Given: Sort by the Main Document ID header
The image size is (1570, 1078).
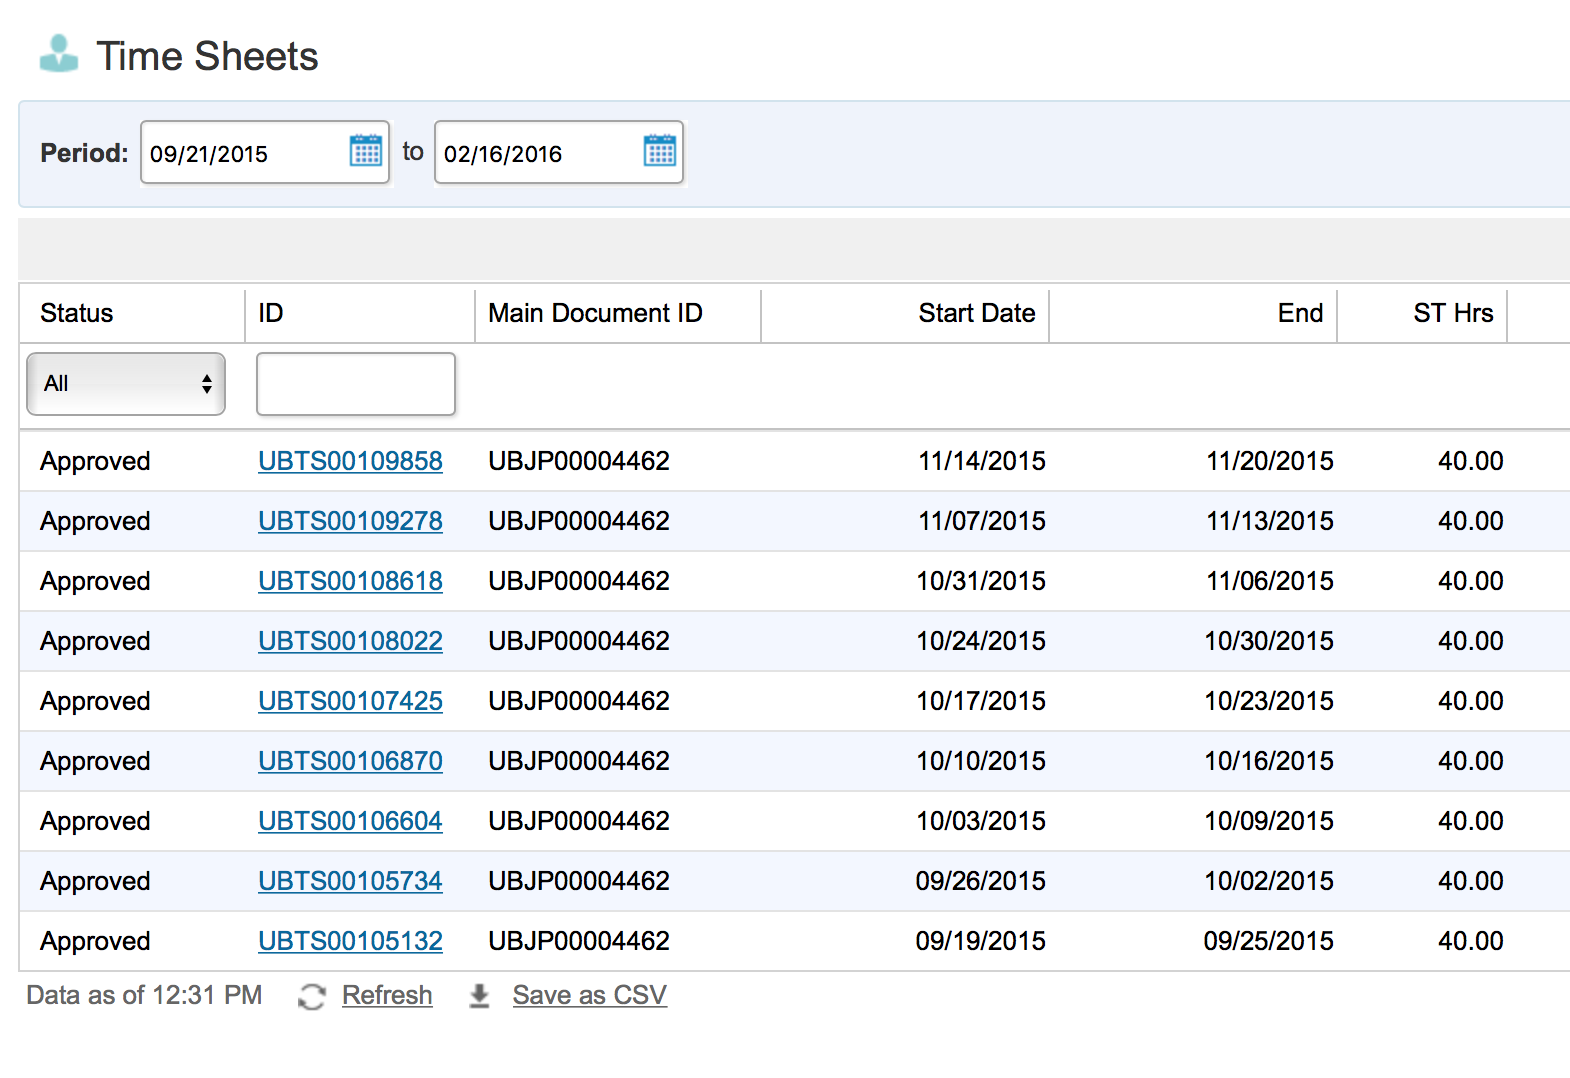Looking at the screenshot, I should [595, 313].
